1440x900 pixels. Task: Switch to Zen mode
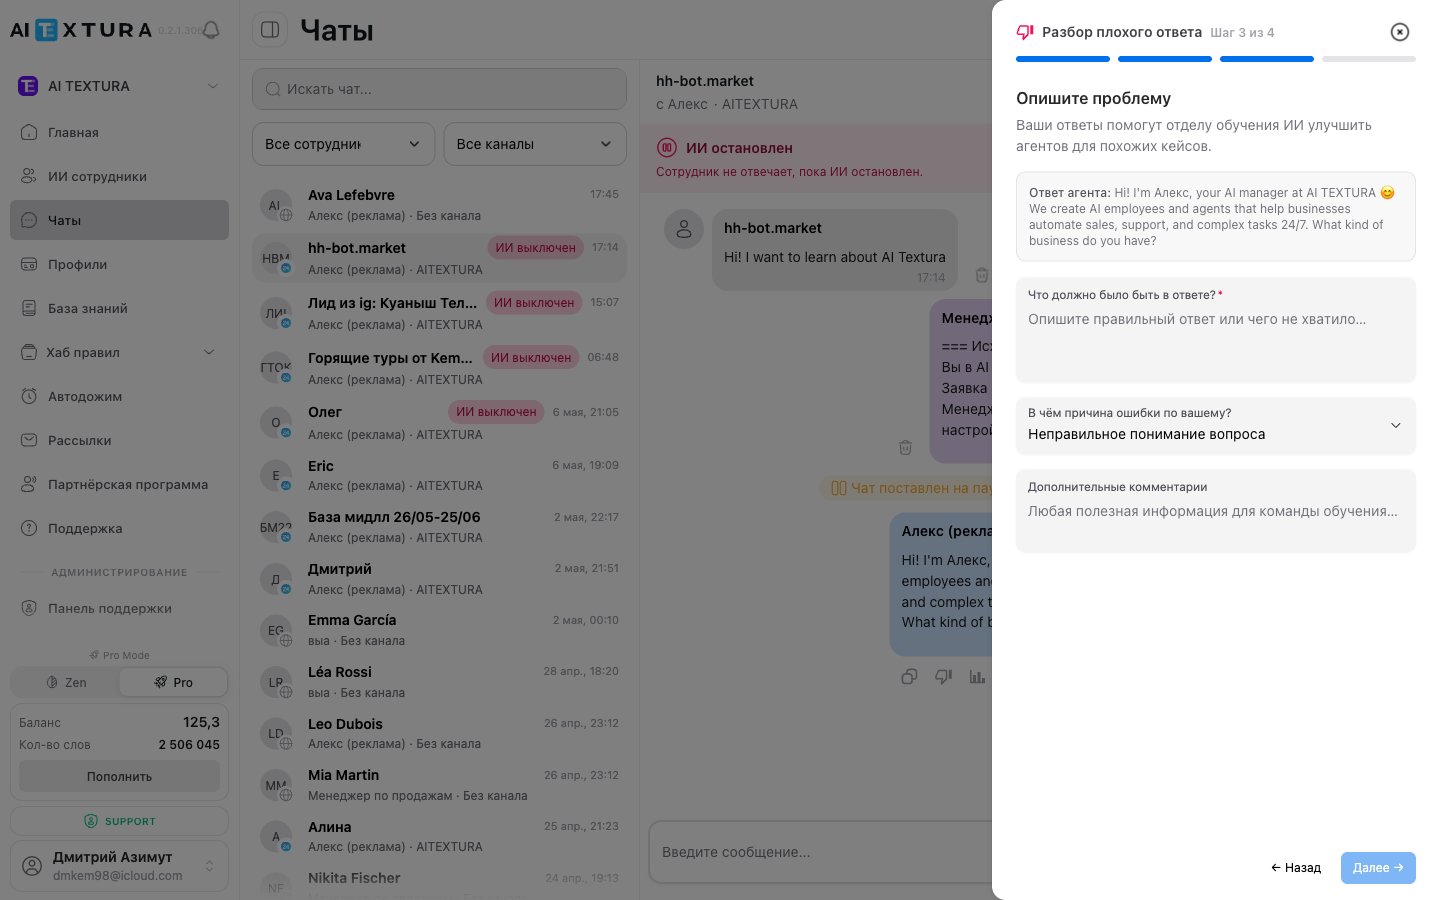coord(66,682)
